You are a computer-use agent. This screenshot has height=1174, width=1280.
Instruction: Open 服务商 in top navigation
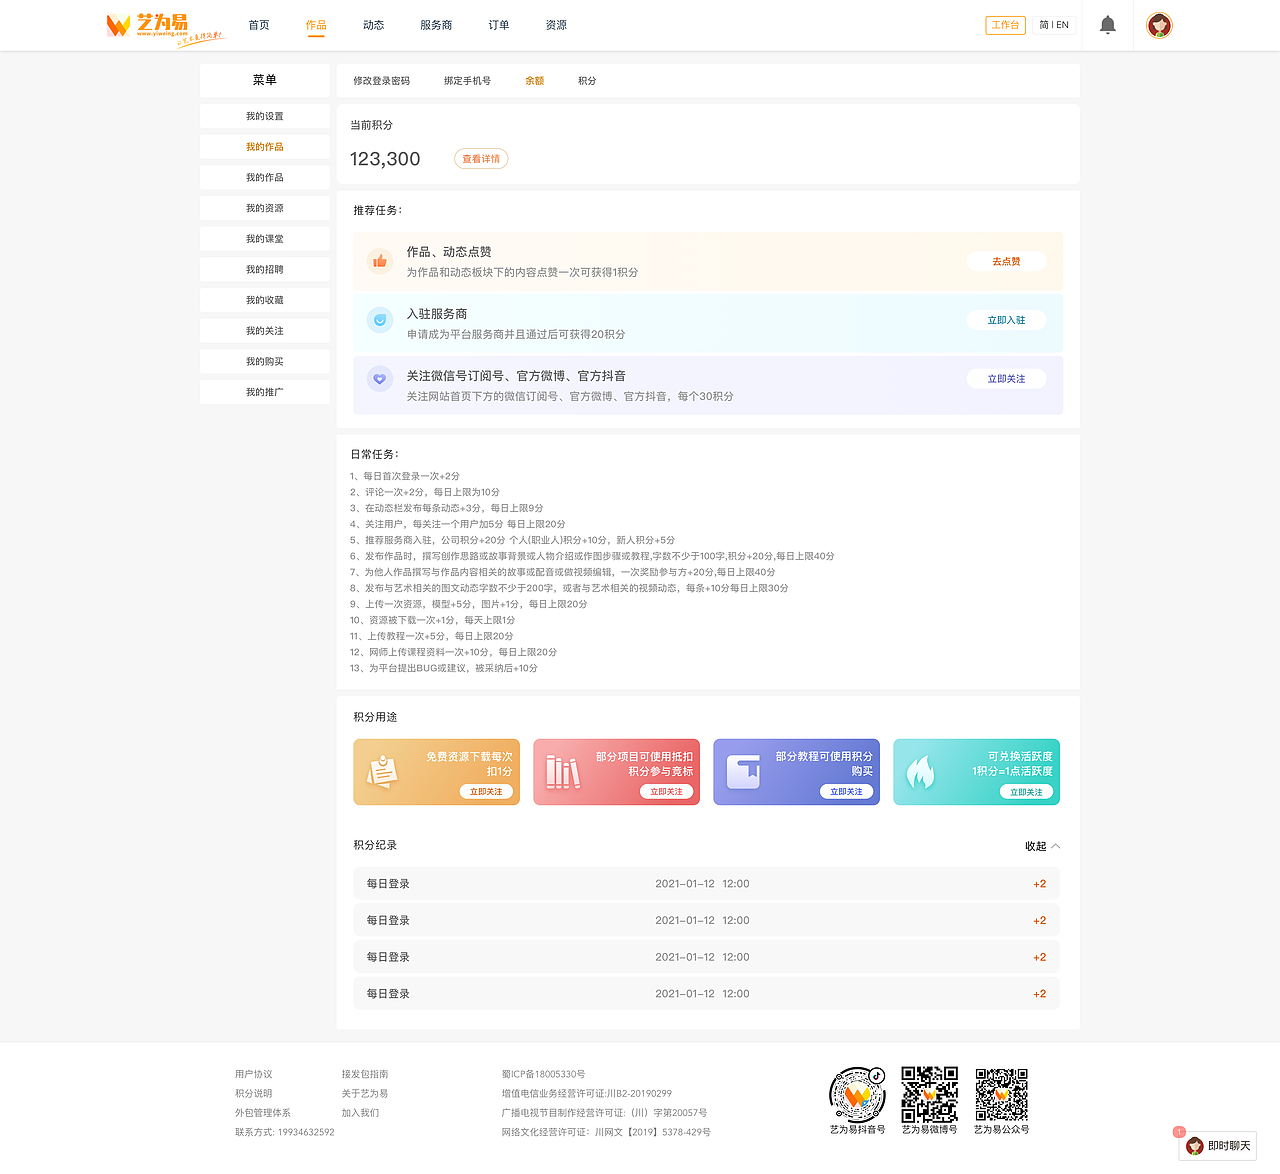436,25
